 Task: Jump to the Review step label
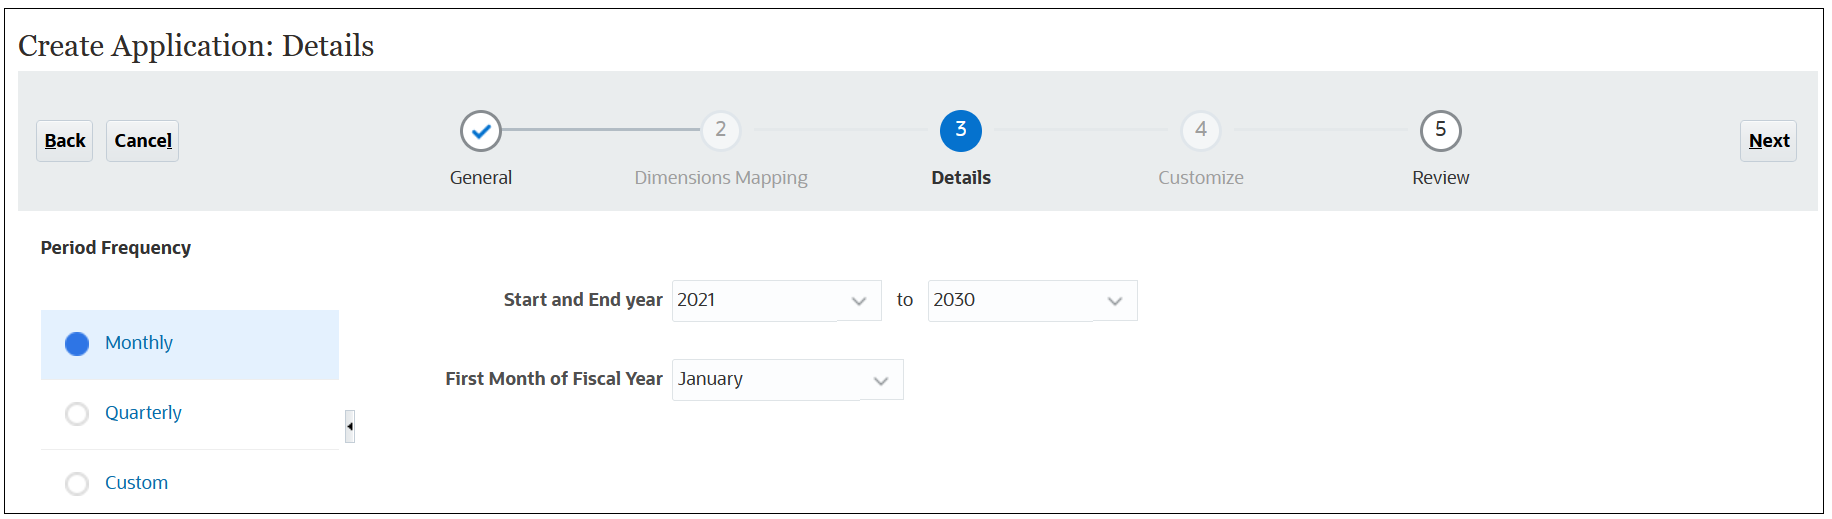pyautogui.click(x=1440, y=178)
